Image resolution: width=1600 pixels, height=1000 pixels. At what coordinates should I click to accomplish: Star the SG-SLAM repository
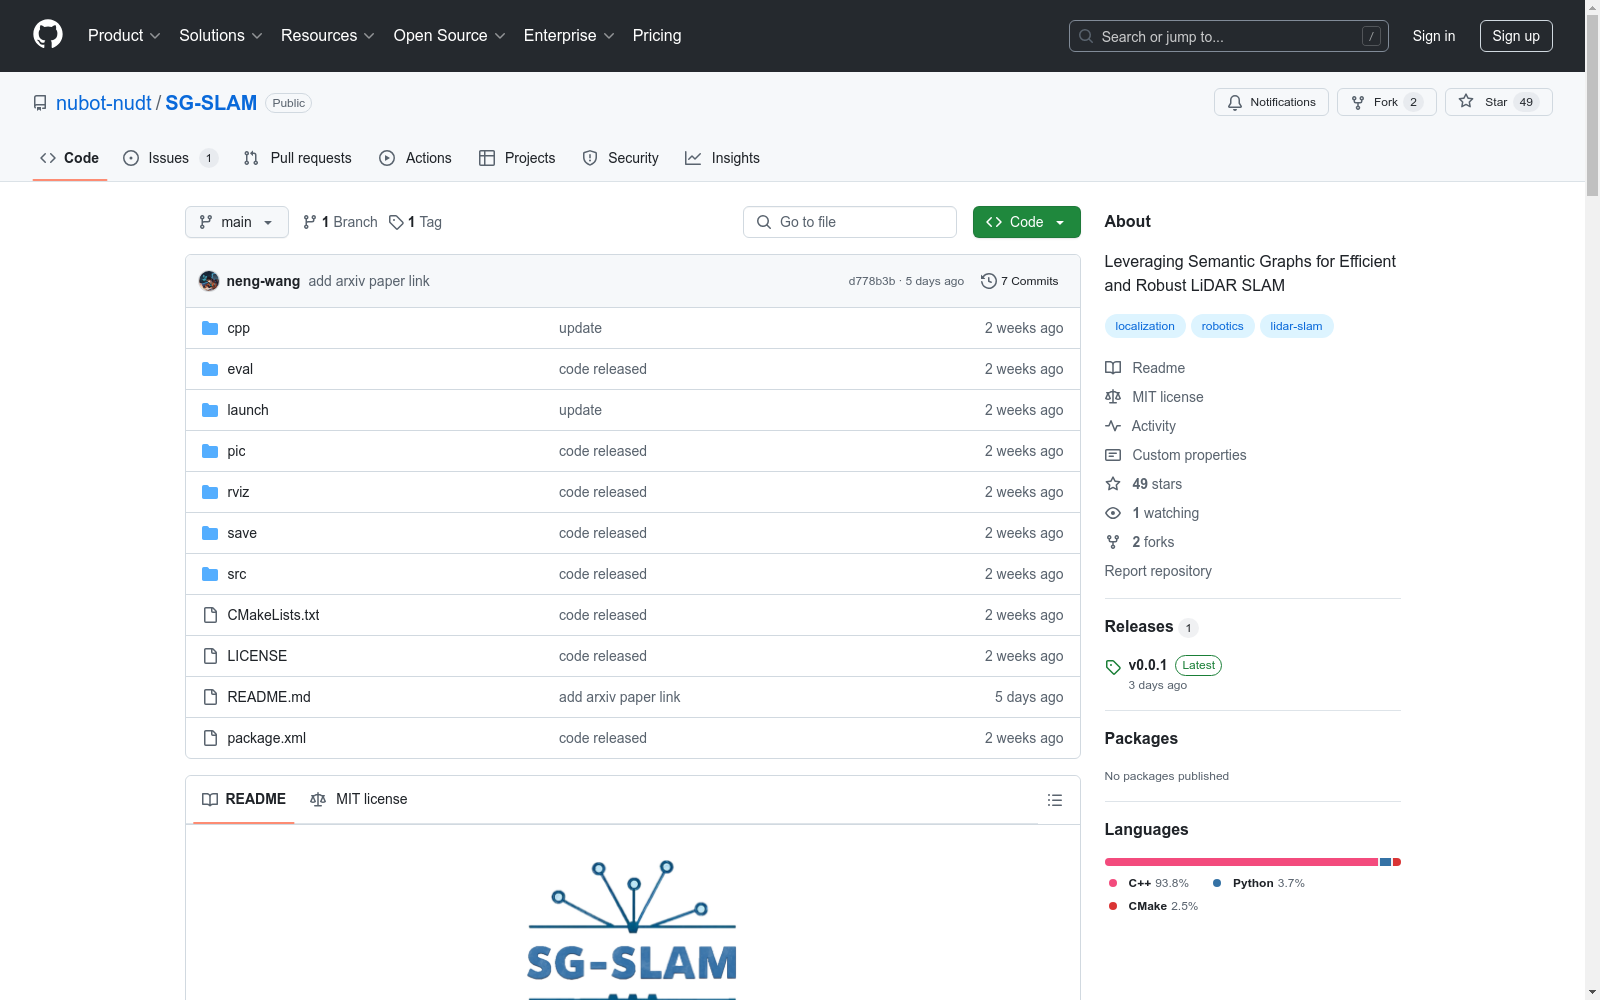point(1498,102)
